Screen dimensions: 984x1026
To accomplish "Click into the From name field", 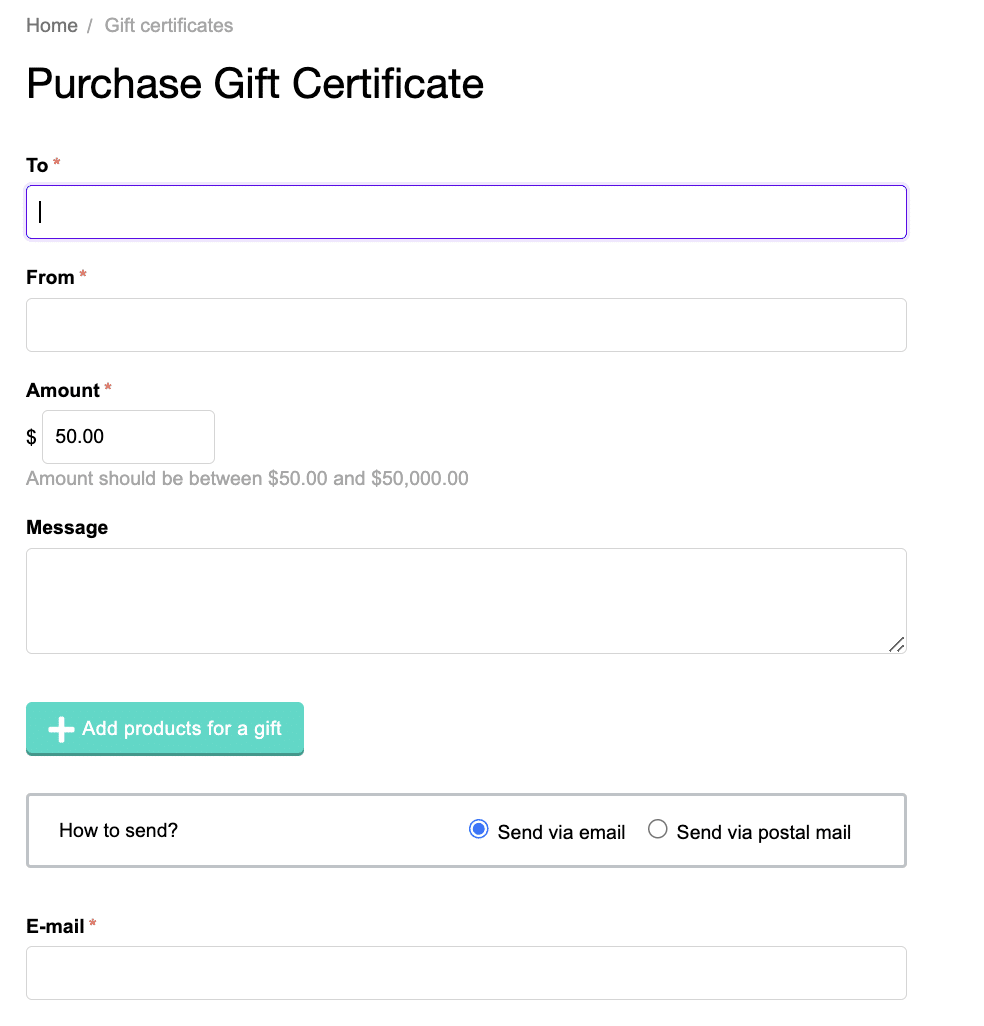I will (x=466, y=325).
